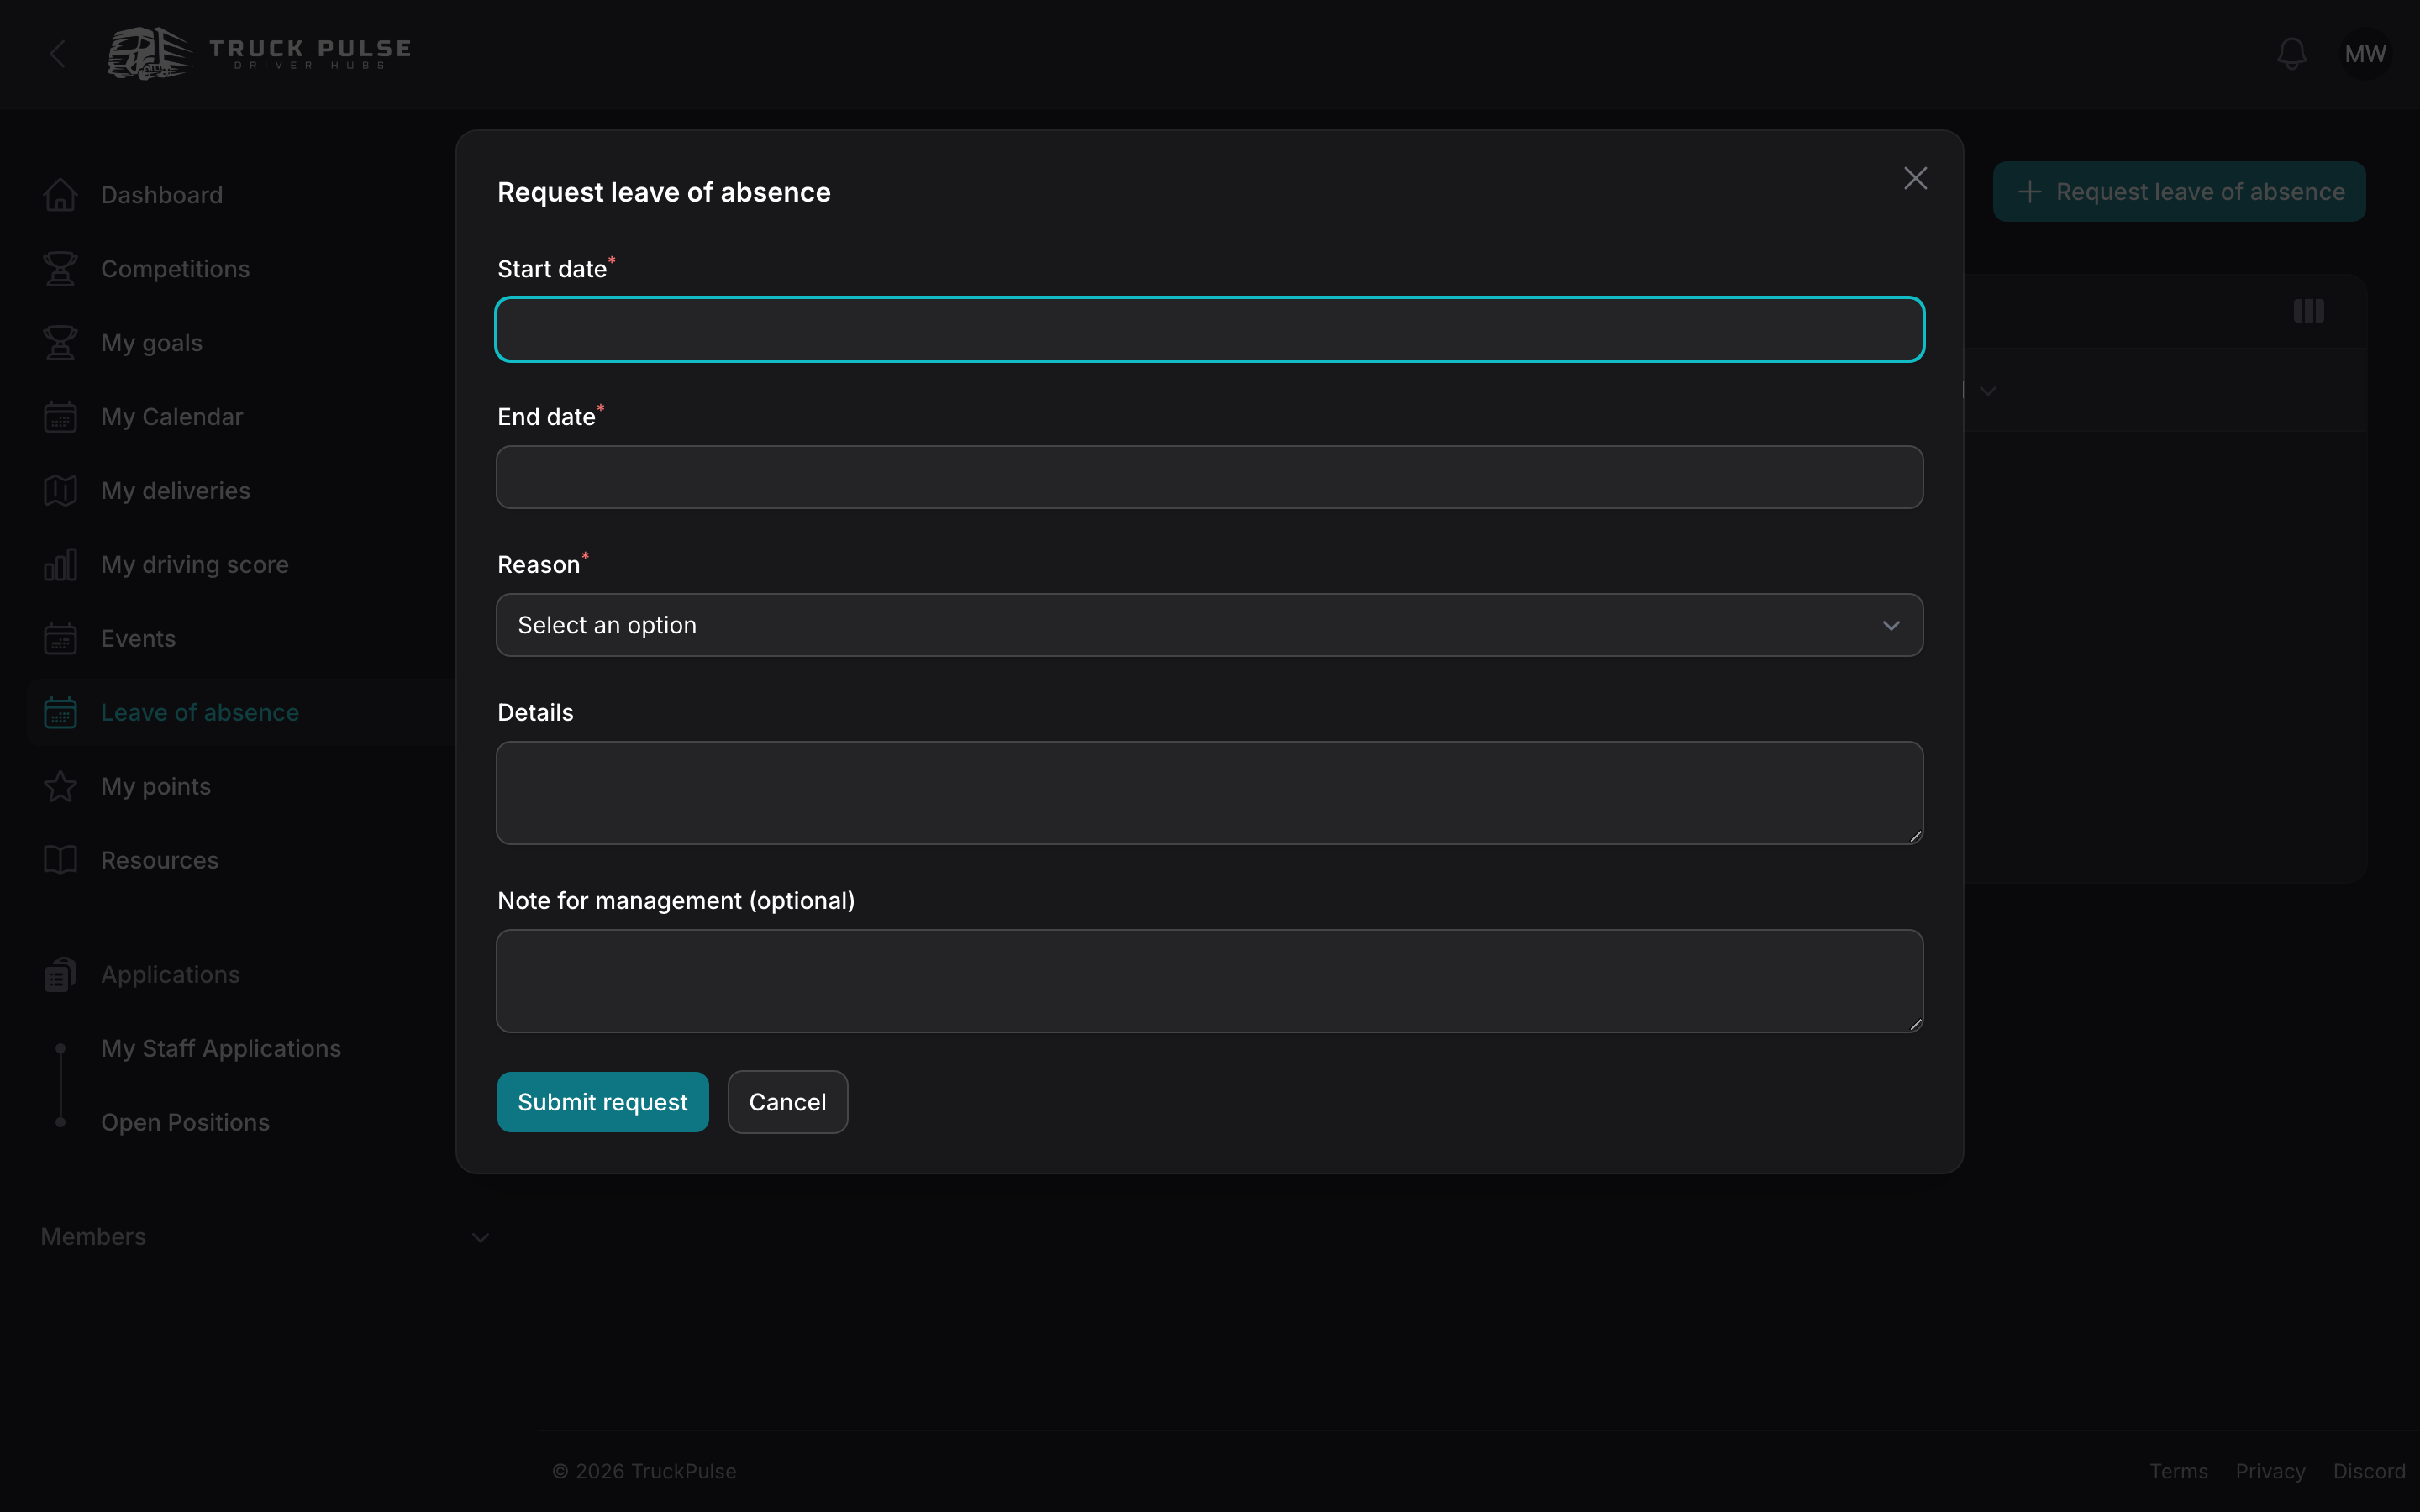Viewport: 2420px width, 1512px height.
Task: Focus the End date field
Action: pos(1209,477)
